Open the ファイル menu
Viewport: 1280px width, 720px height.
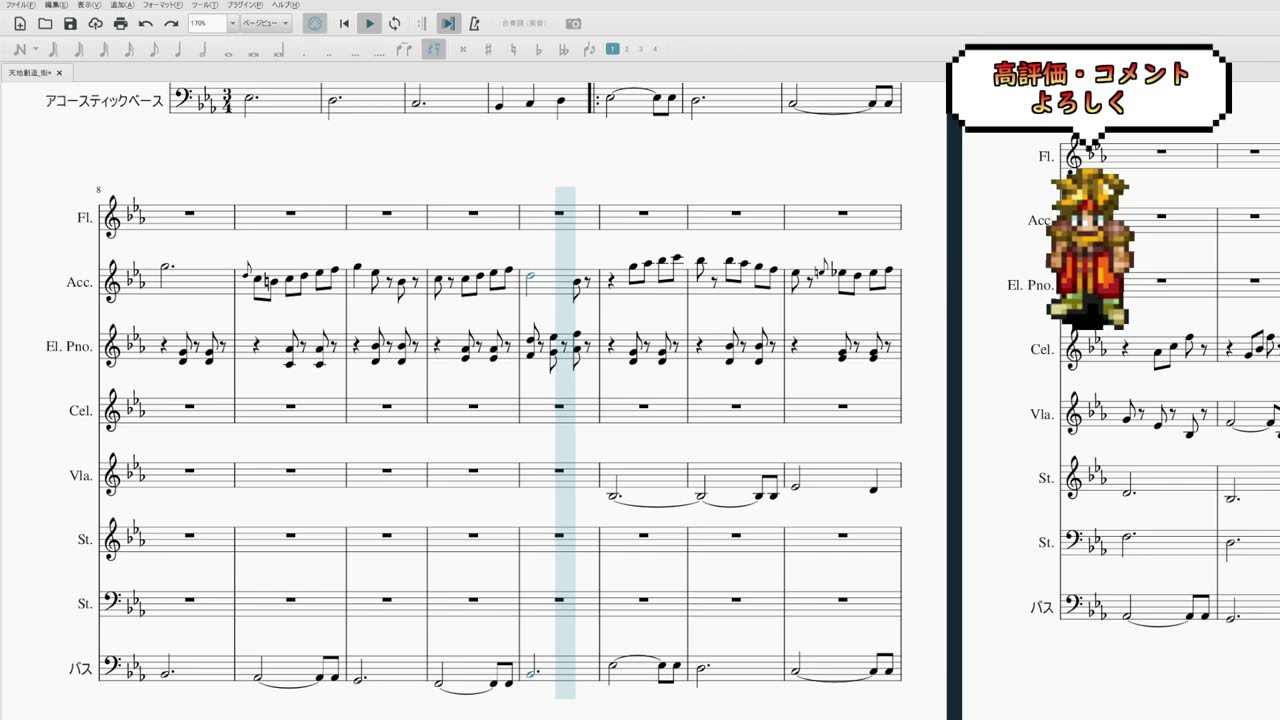(20, 5)
